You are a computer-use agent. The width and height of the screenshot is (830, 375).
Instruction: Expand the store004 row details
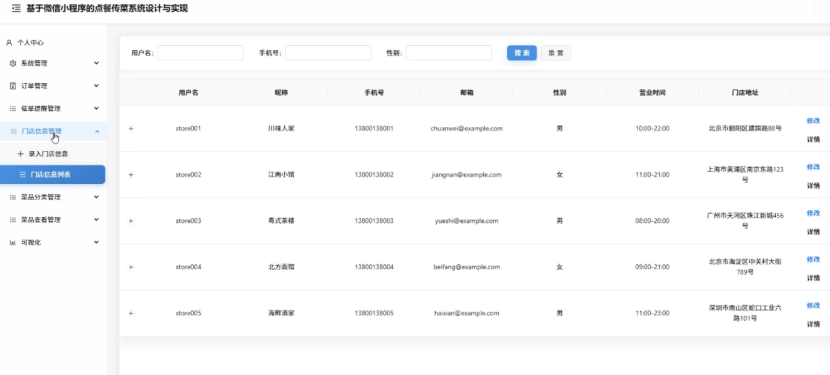[x=131, y=267]
